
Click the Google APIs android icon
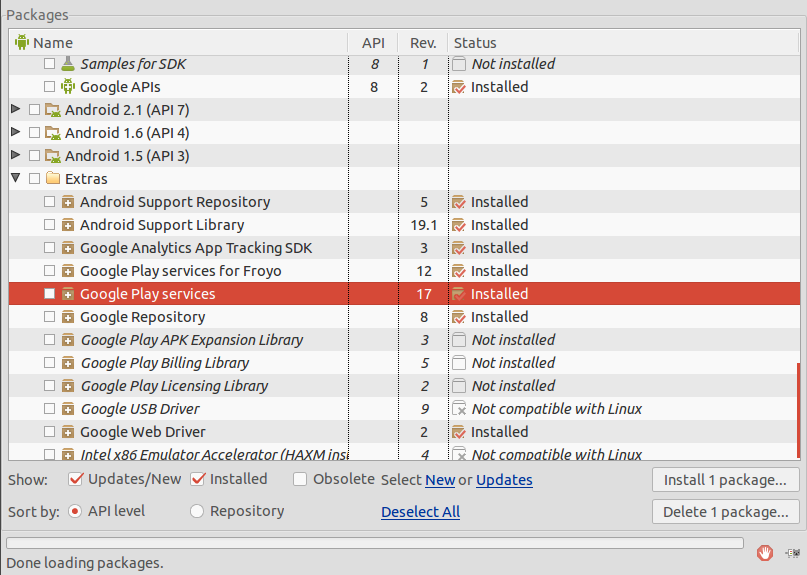click(x=68, y=86)
